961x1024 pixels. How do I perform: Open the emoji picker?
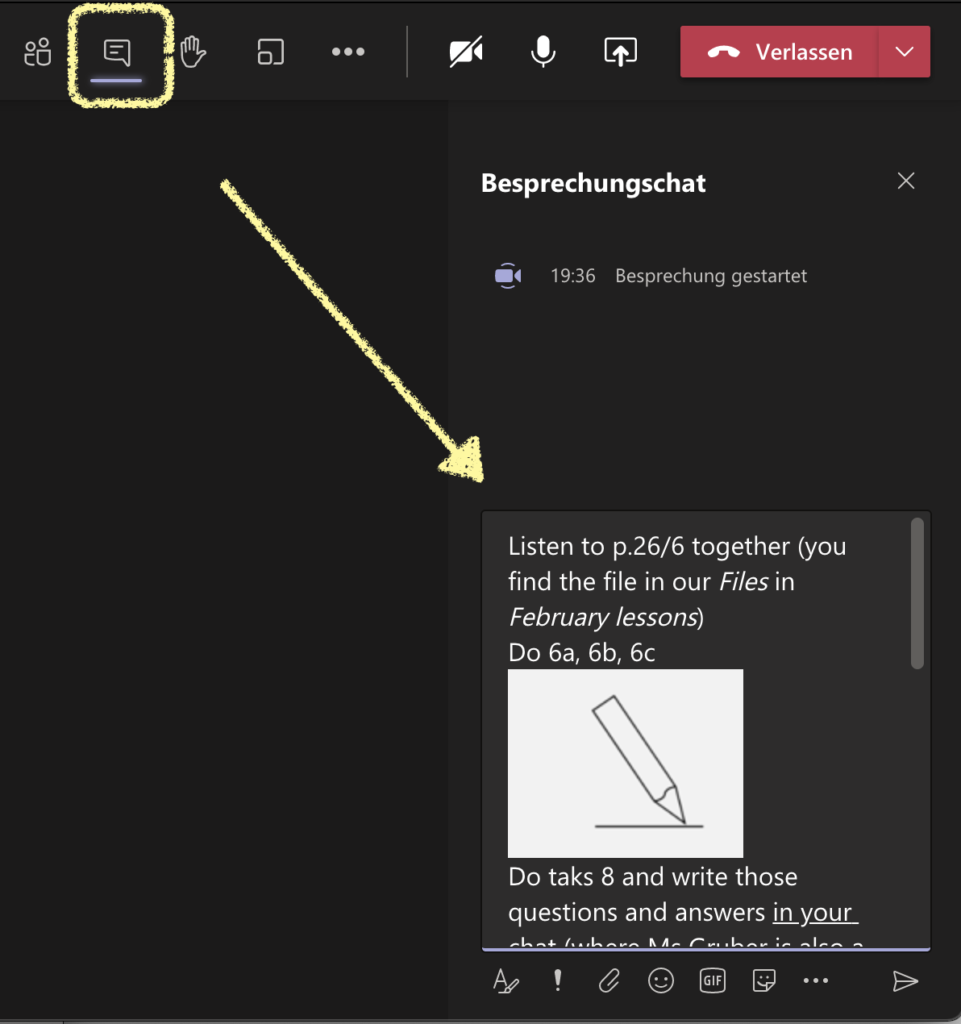click(661, 980)
